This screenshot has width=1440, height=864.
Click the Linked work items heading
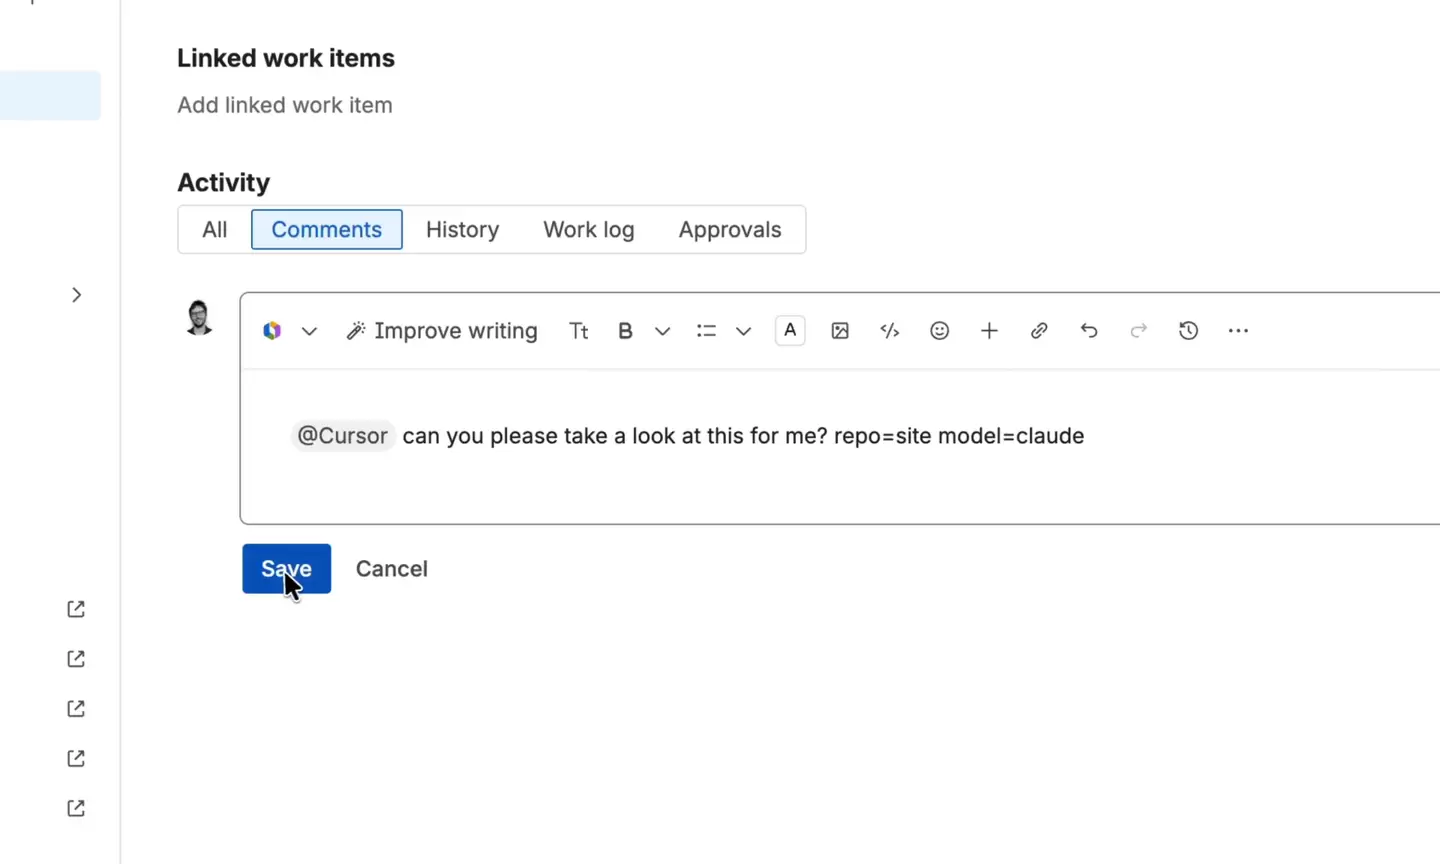tap(286, 58)
